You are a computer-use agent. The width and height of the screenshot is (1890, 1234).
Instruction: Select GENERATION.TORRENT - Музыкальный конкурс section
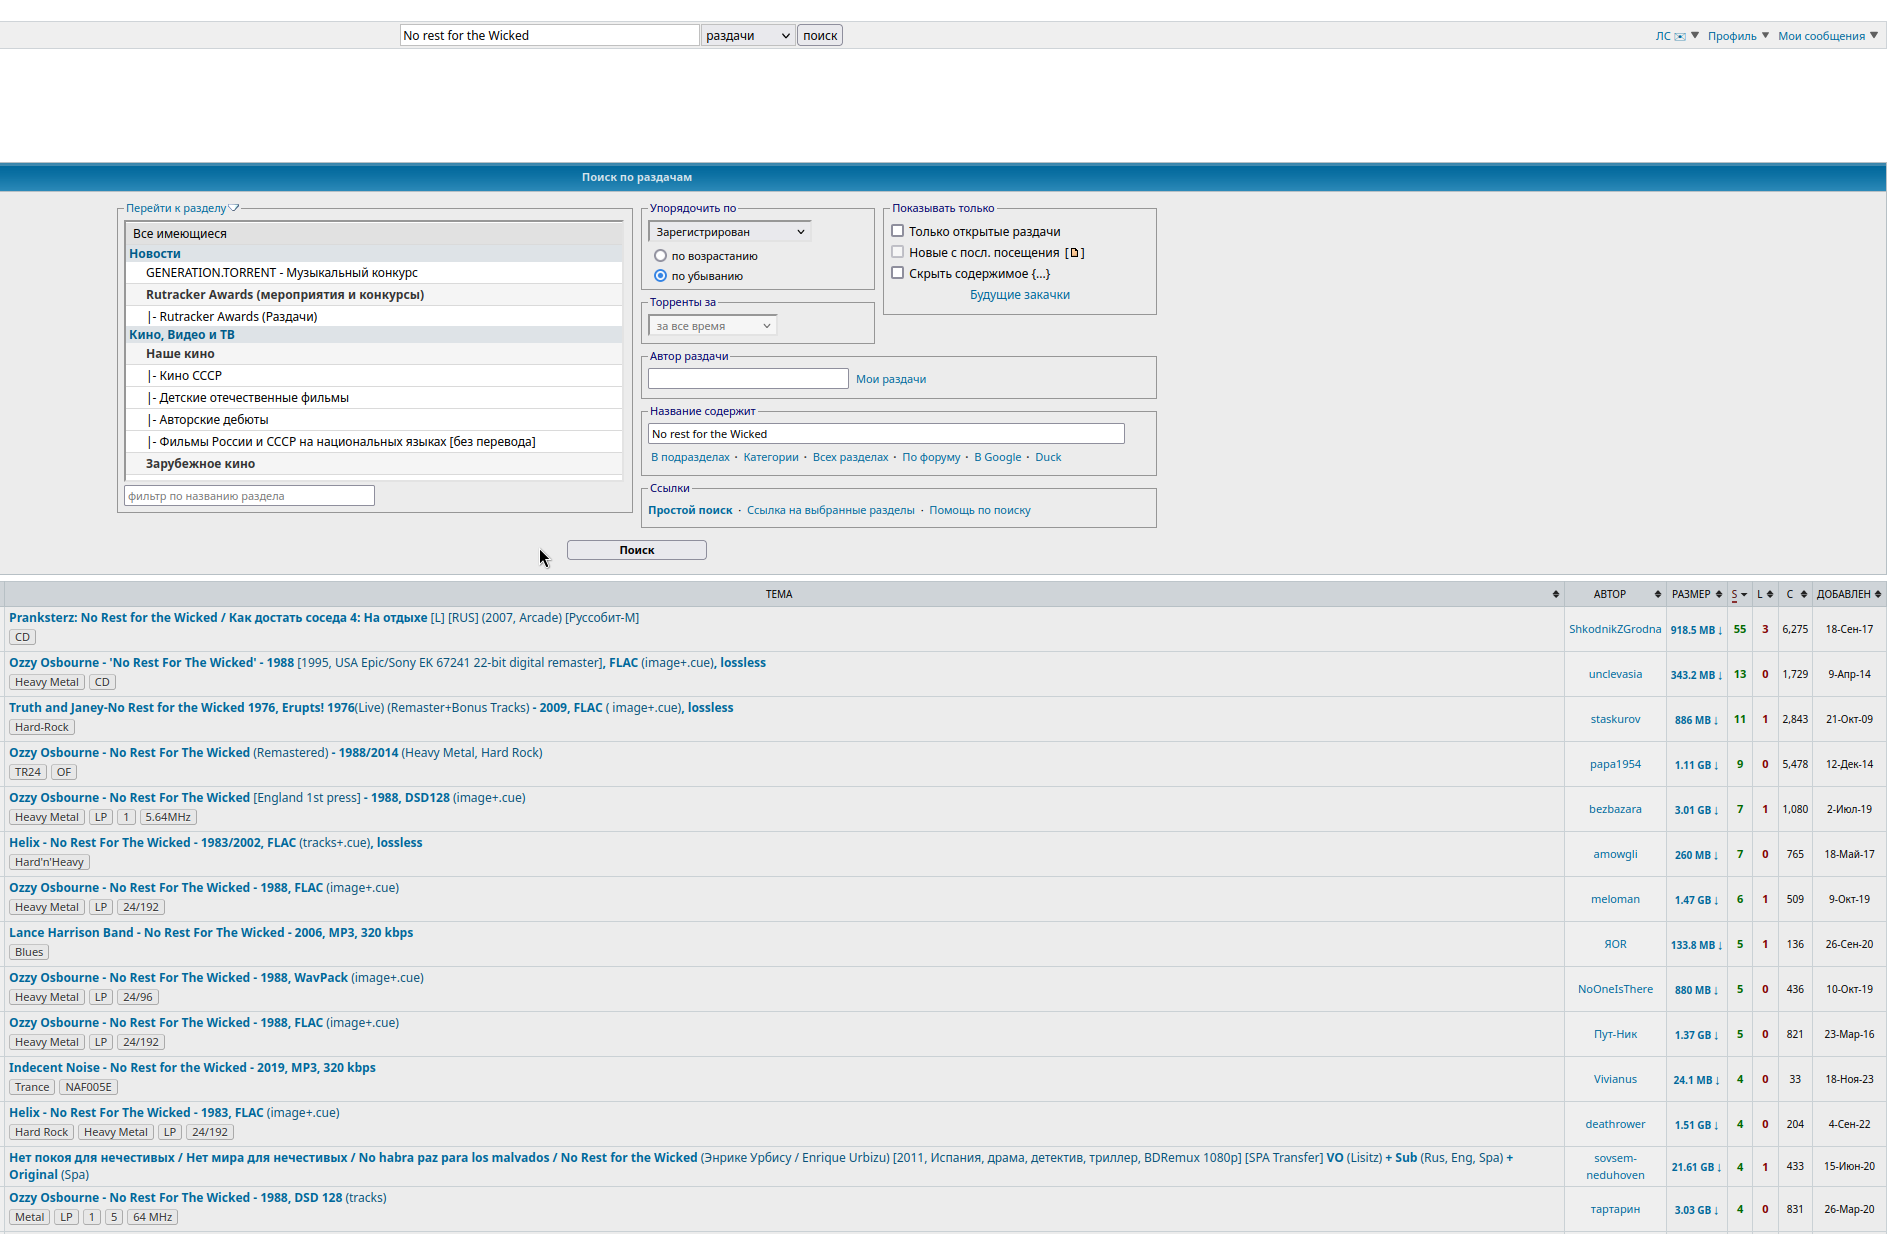[x=374, y=272]
